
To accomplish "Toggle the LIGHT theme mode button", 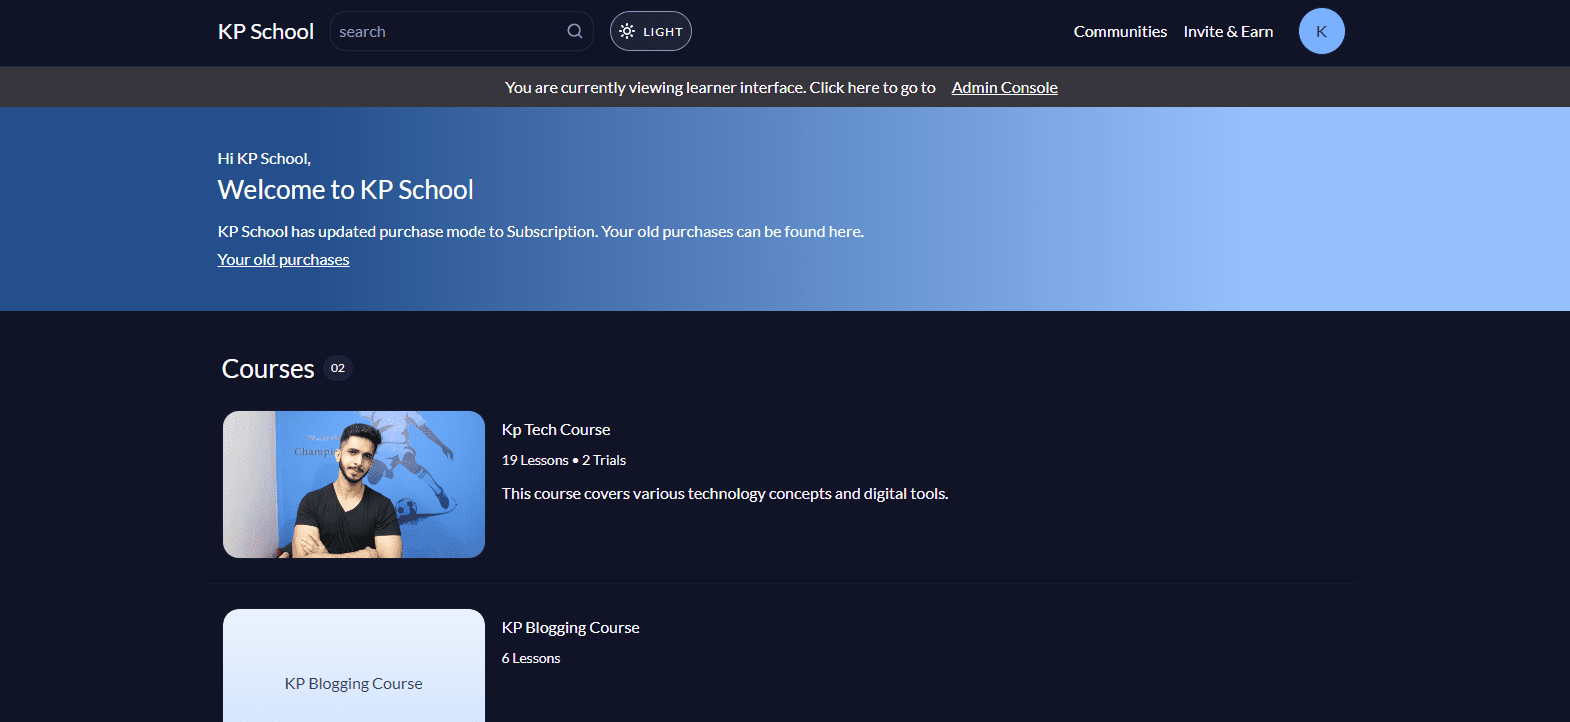I will 651,31.
